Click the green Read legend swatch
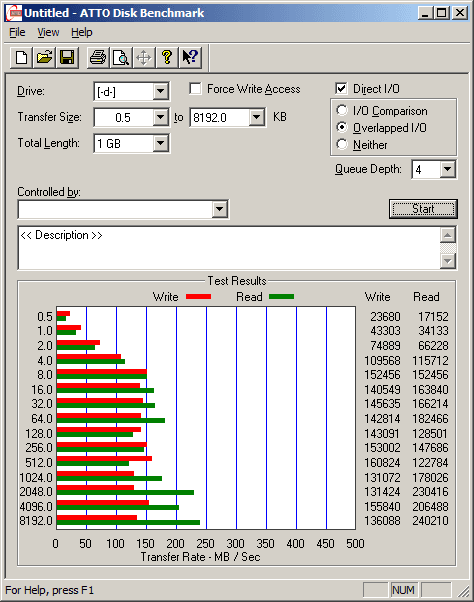Viewport: 474px width, 602px height. click(282, 296)
